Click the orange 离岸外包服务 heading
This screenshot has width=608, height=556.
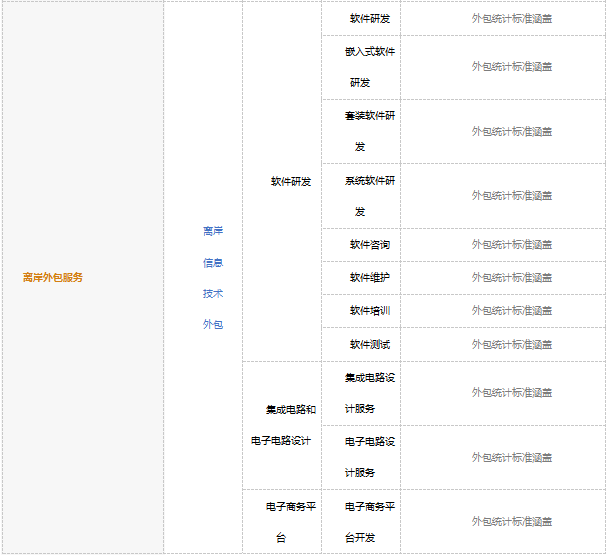point(53,277)
